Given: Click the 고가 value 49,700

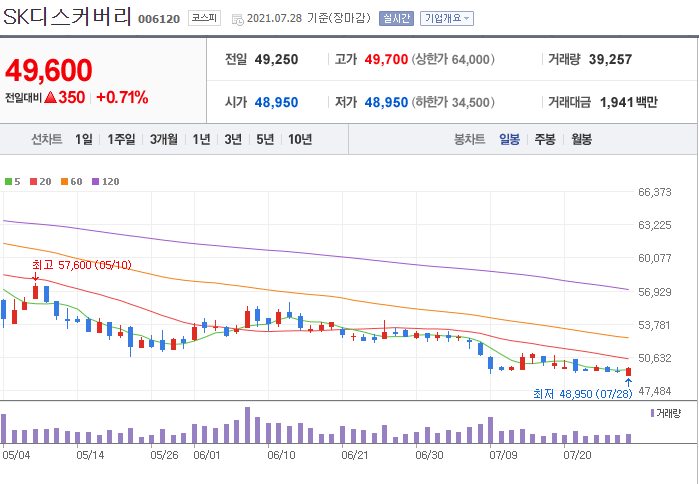Looking at the screenshot, I should tap(386, 60).
